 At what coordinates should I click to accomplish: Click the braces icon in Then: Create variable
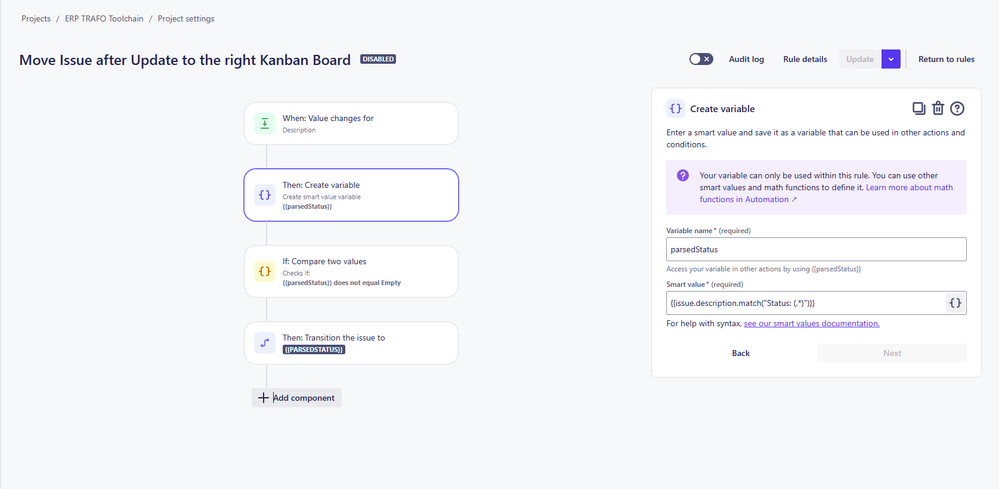(264, 195)
